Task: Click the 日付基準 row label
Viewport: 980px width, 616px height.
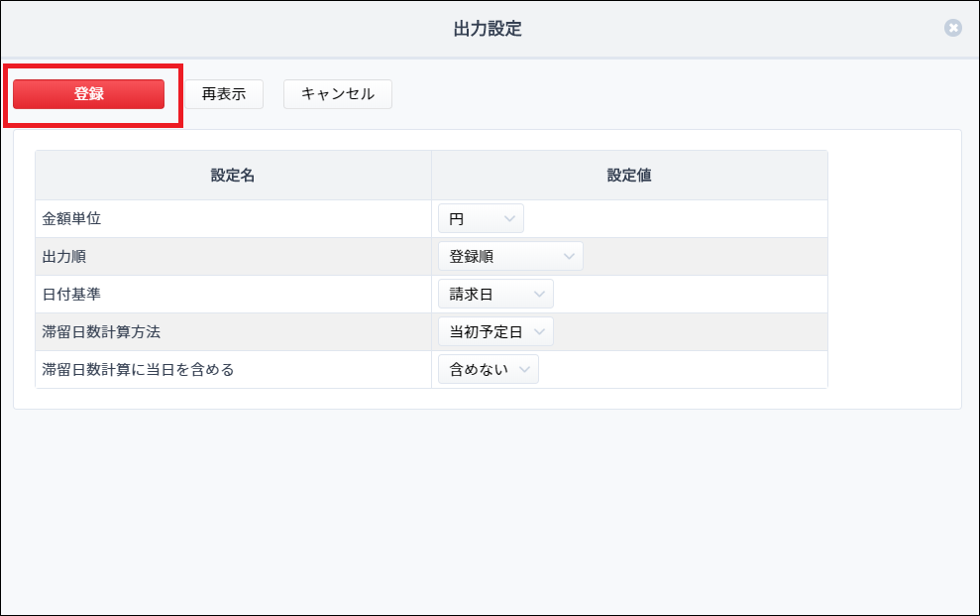Action: (x=71, y=294)
